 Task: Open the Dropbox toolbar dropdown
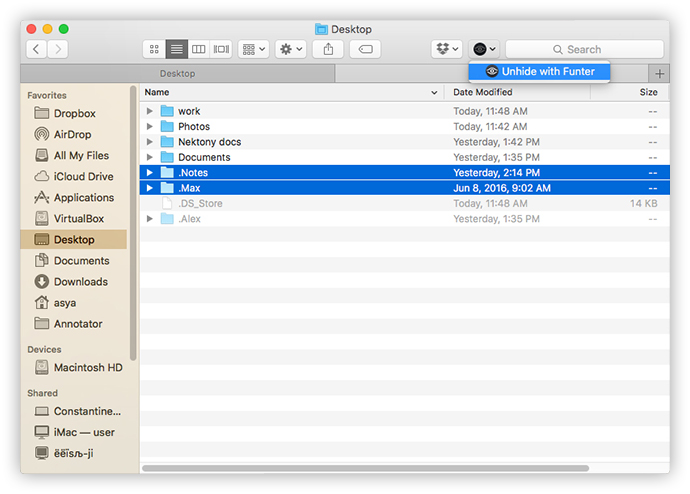[446, 49]
